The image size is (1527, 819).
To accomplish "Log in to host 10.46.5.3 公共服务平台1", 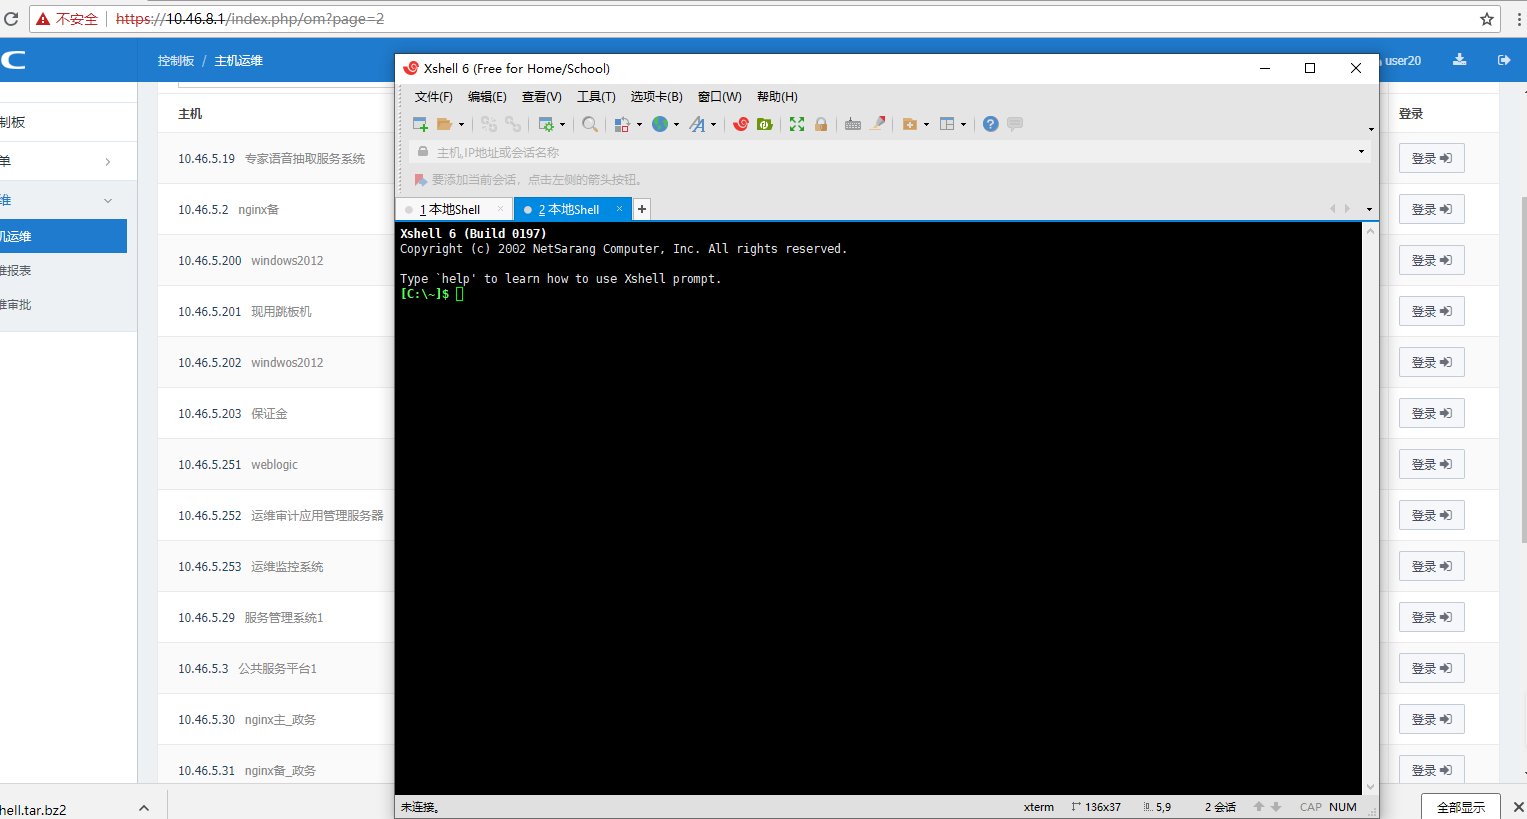I will (1431, 668).
